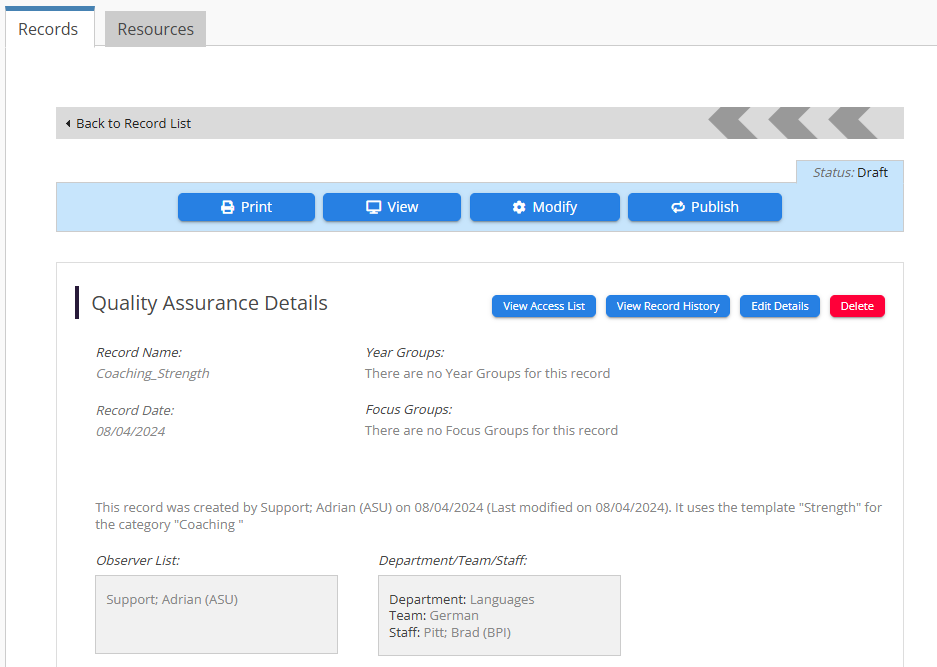This screenshot has width=937, height=667.
Task: Click the leftmost chevron in grey bar
Action: [x=733, y=123]
